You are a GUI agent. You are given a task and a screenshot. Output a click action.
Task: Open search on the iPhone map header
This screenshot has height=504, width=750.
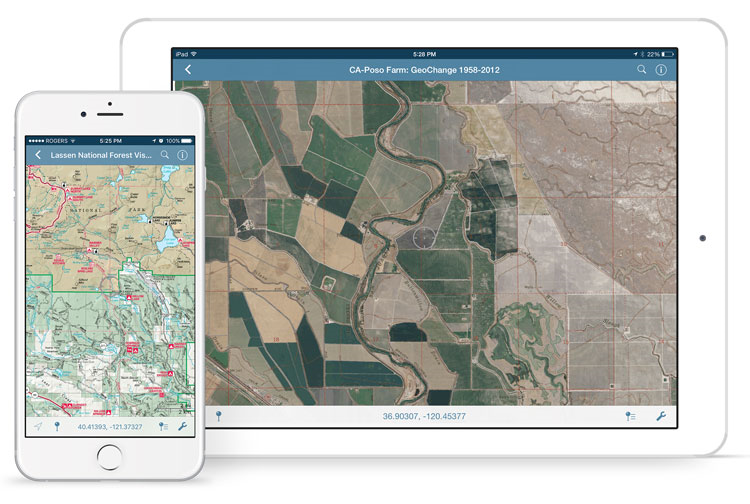(165, 156)
